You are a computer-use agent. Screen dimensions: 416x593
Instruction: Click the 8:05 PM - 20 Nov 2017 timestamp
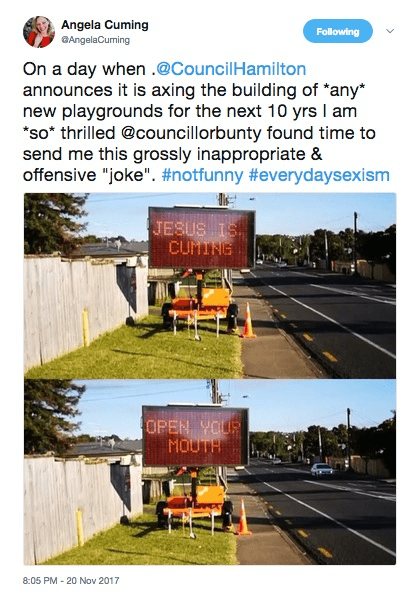click(x=71, y=580)
